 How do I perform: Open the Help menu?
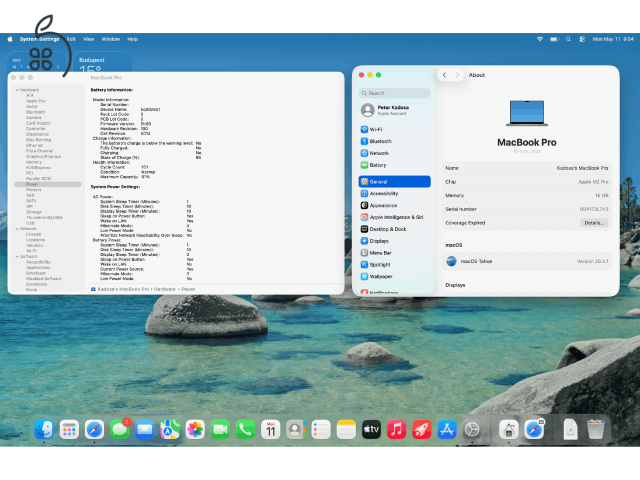133,39
